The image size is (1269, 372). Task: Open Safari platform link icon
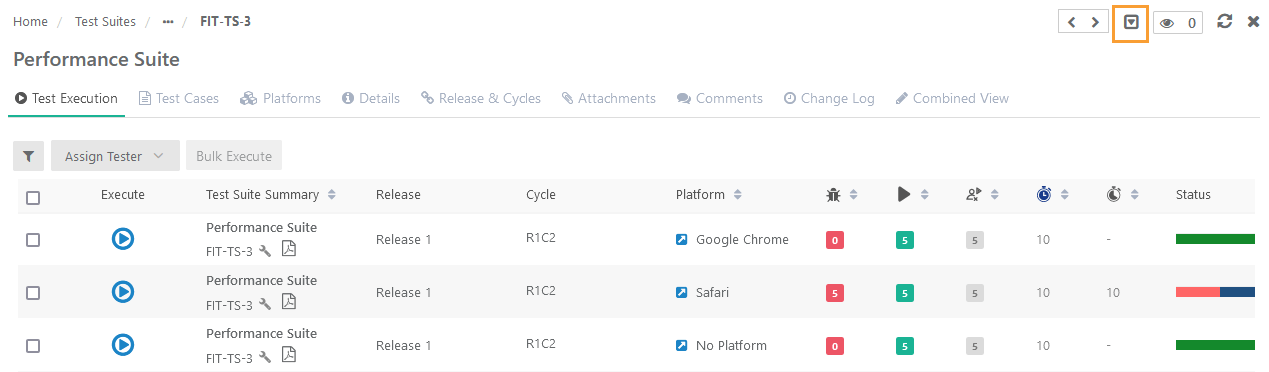pyautogui.click(x=682, y=293)
